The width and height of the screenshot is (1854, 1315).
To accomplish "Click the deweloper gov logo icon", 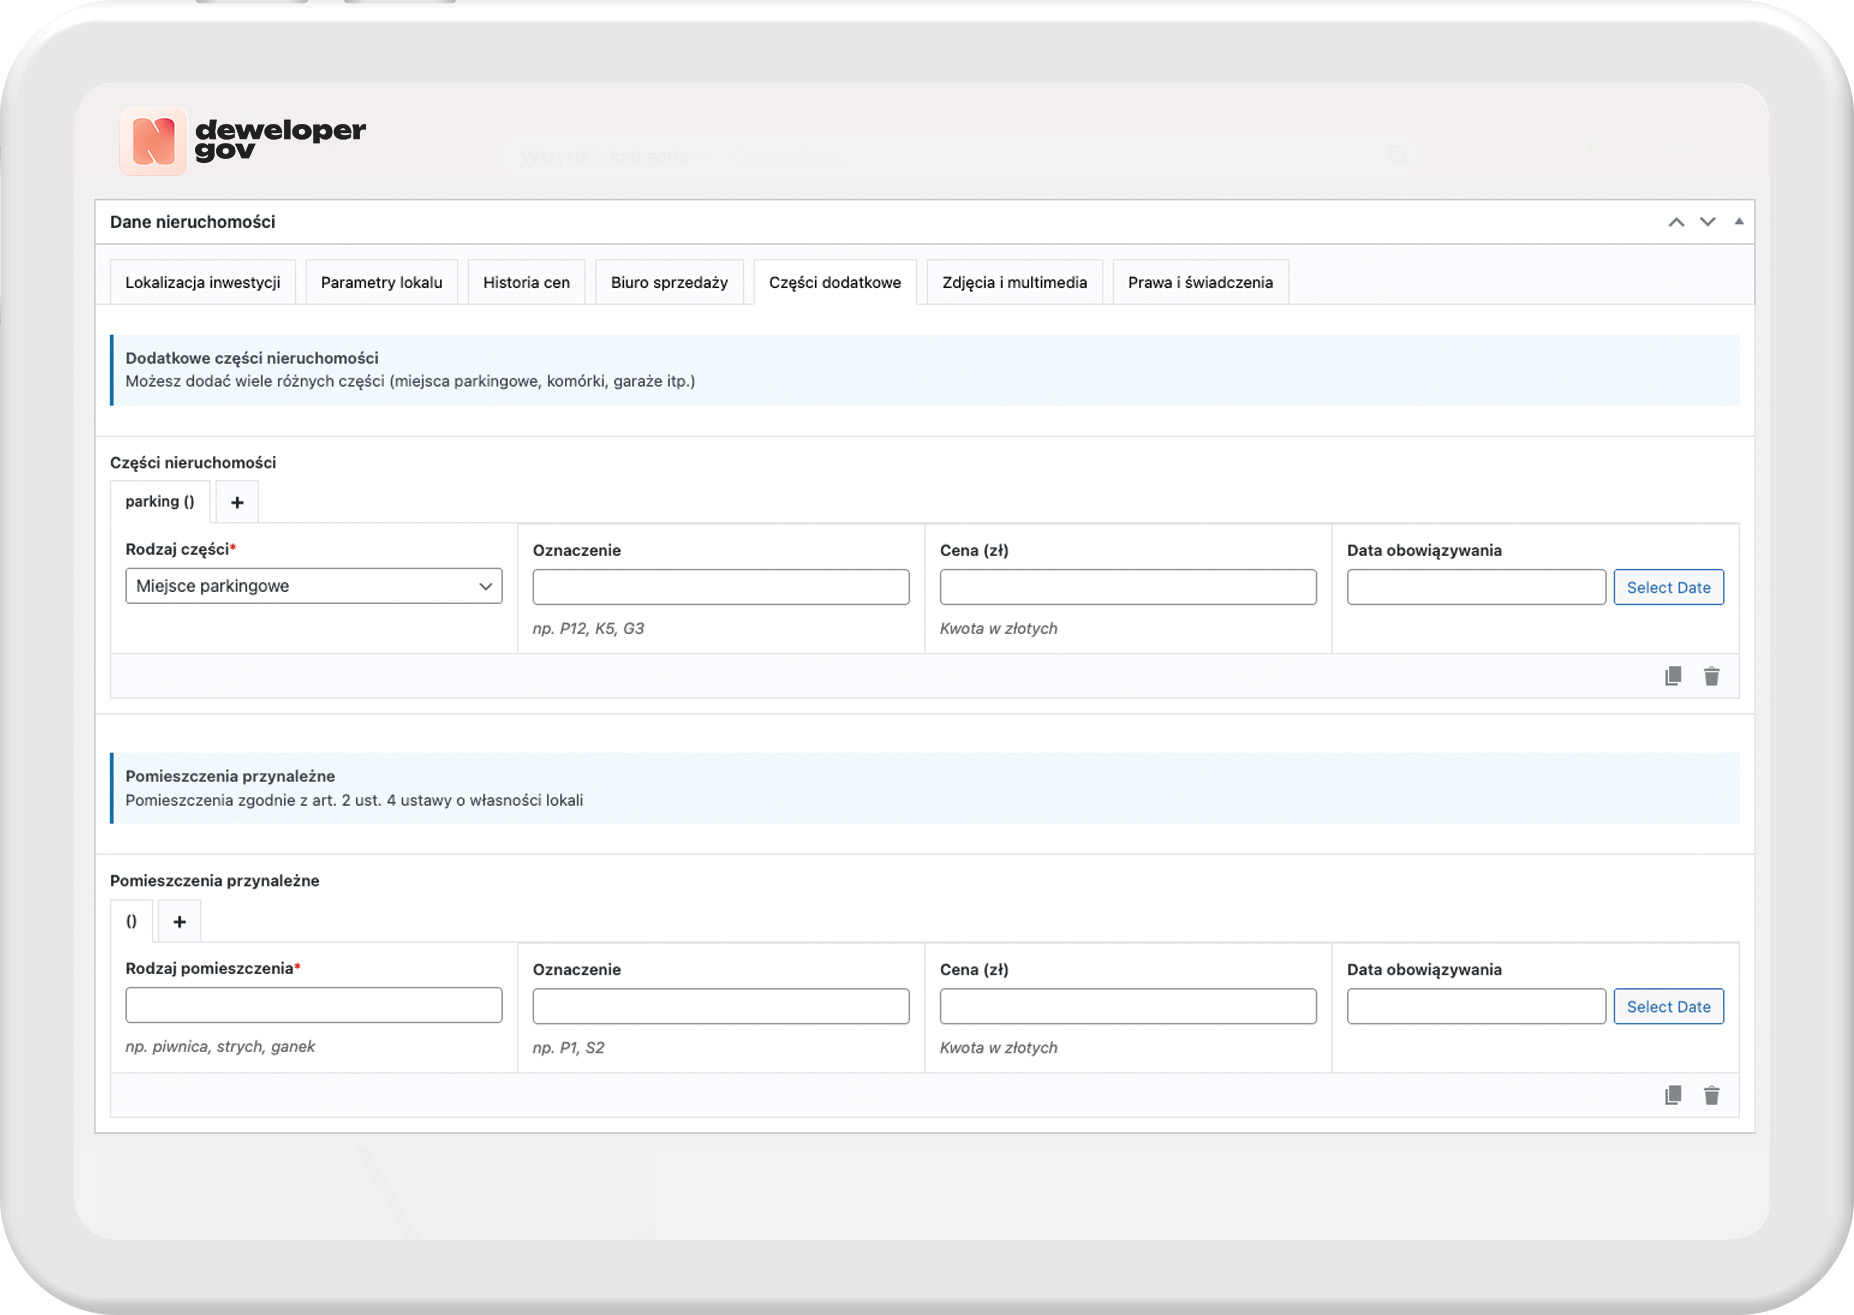I will (x=153, y=141).
